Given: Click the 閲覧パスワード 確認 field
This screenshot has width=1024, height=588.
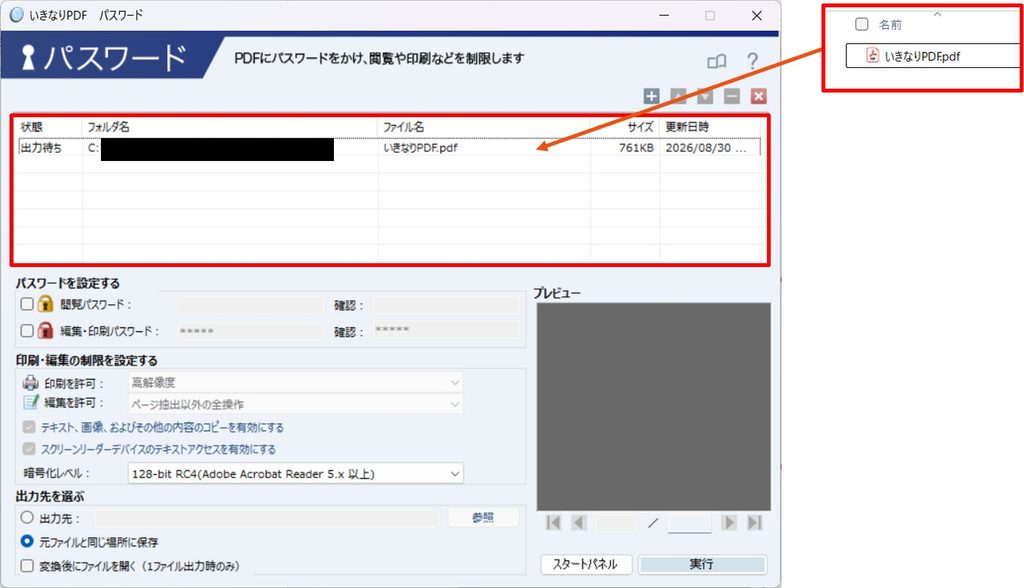Looking at the screenshot, I should pyautogui.click(x=447, y=304).
